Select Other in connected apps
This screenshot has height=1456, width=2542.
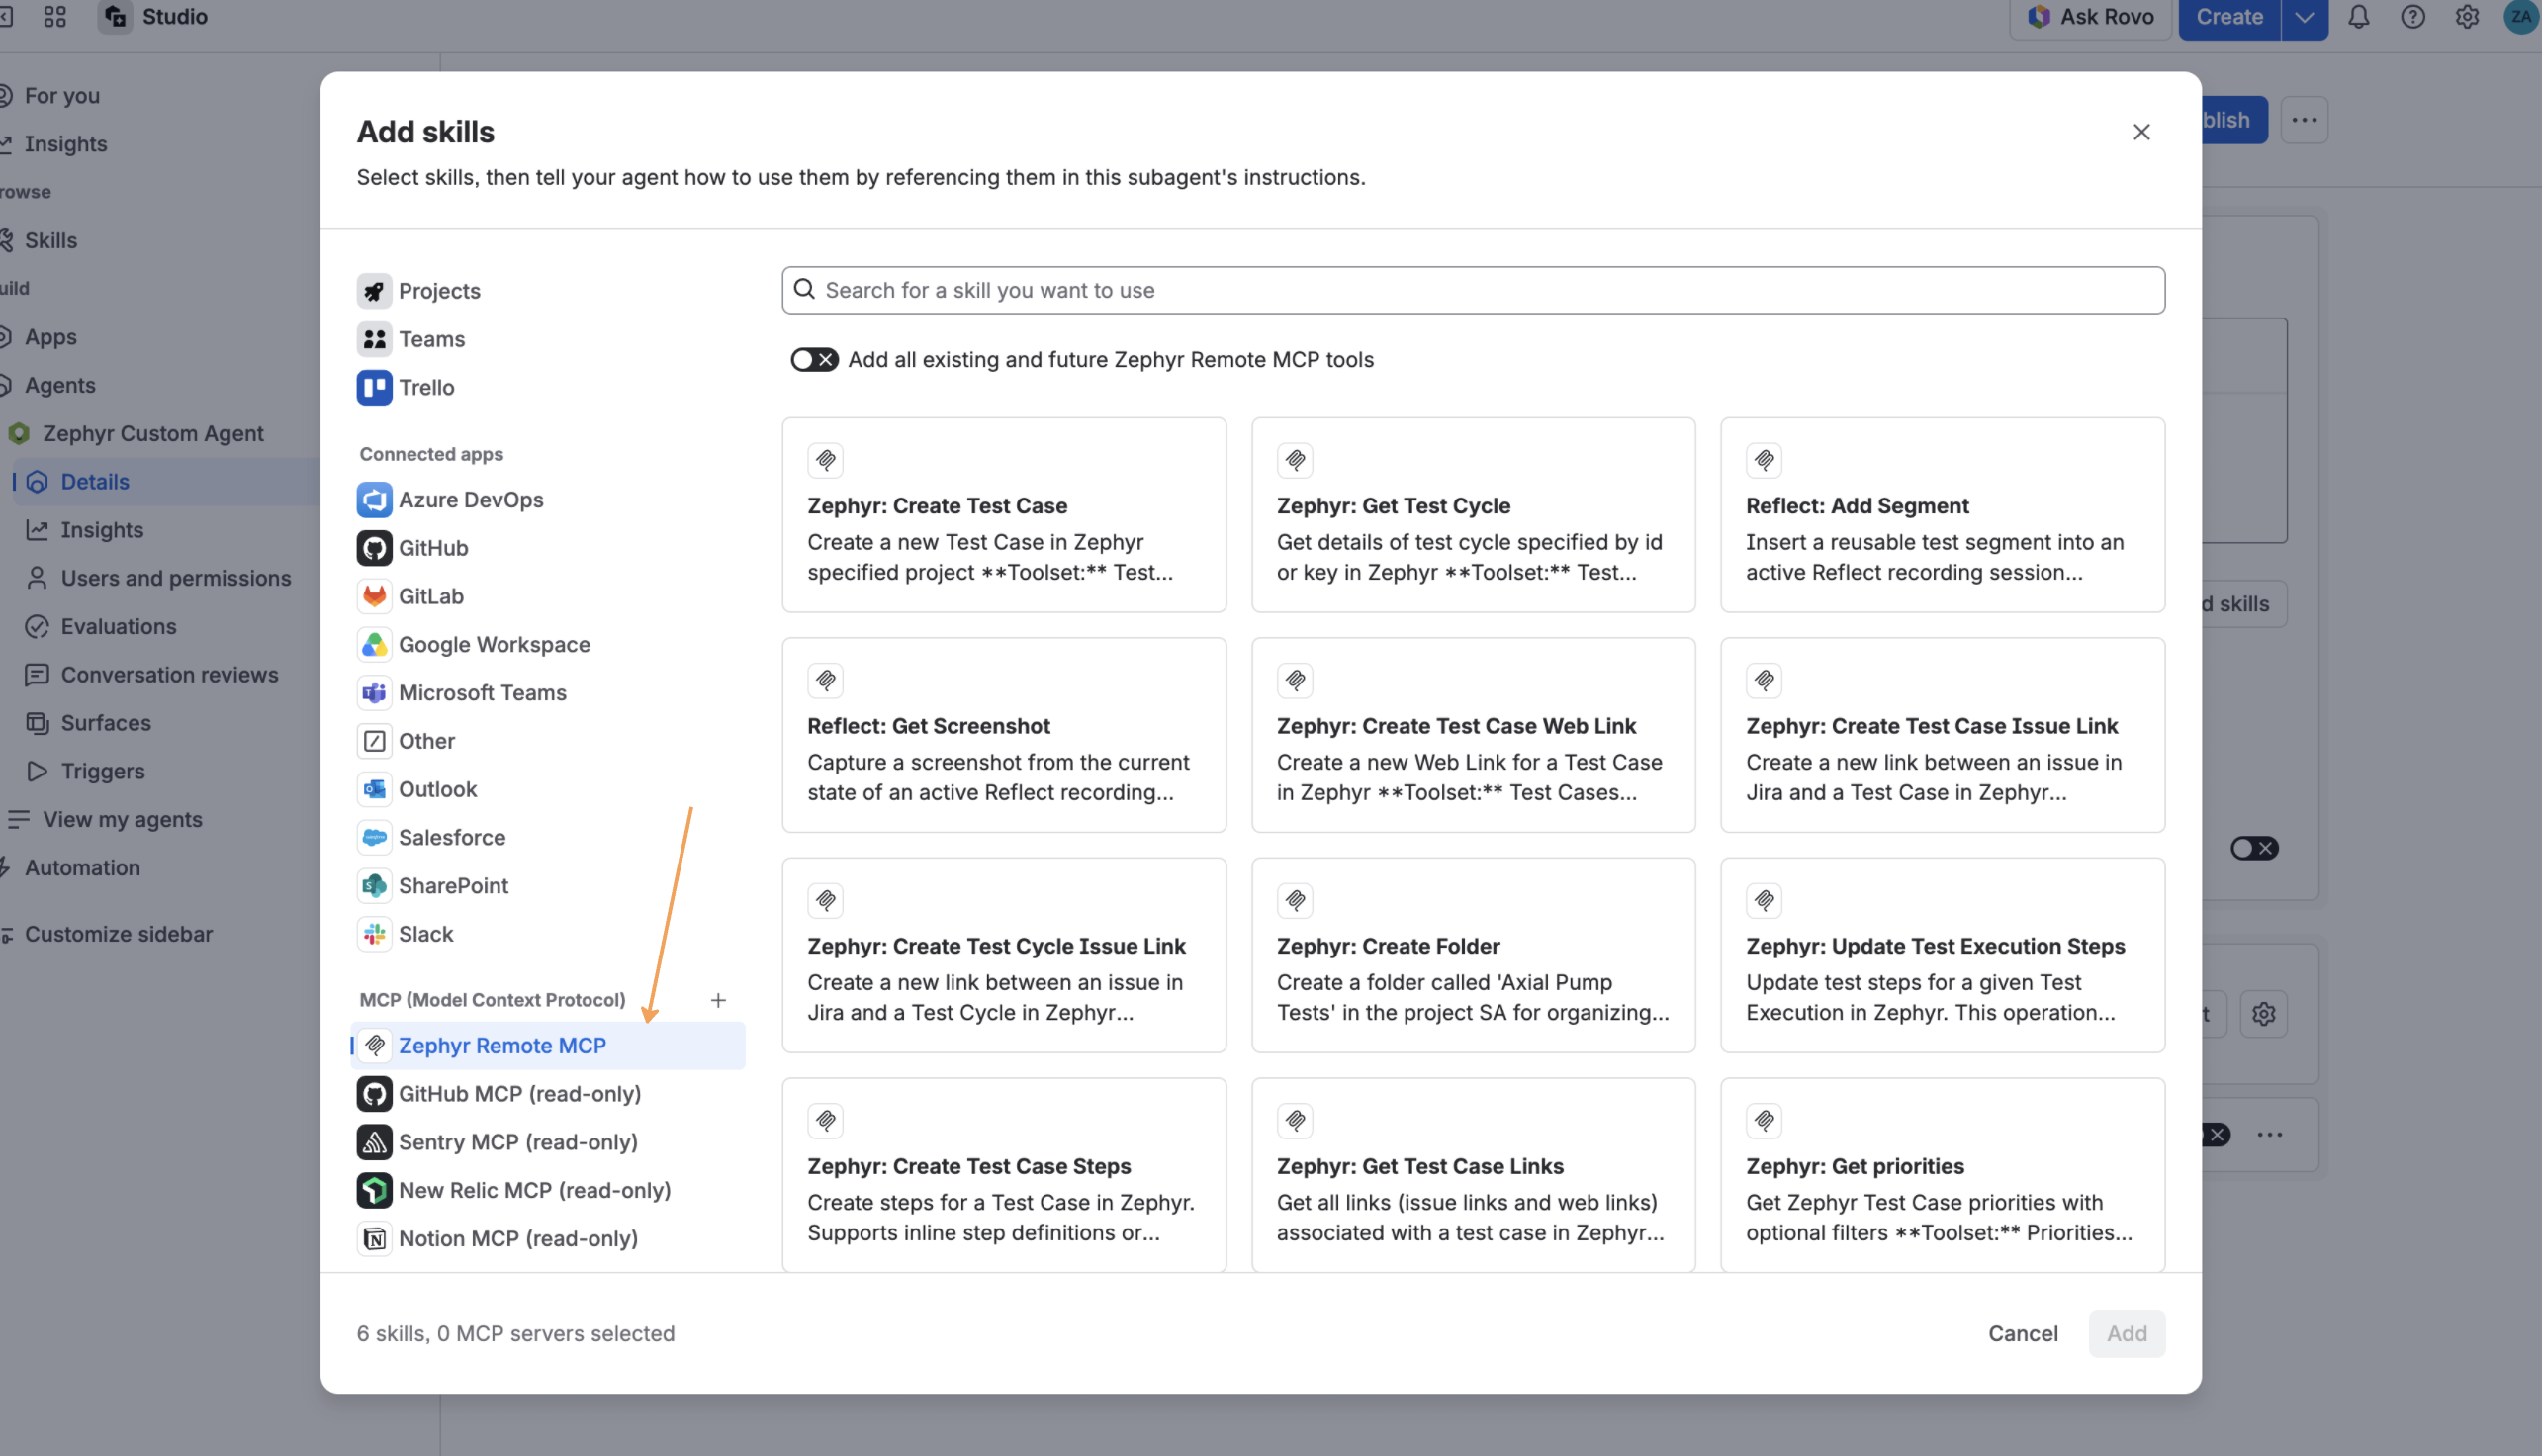[x=426, y=740]
